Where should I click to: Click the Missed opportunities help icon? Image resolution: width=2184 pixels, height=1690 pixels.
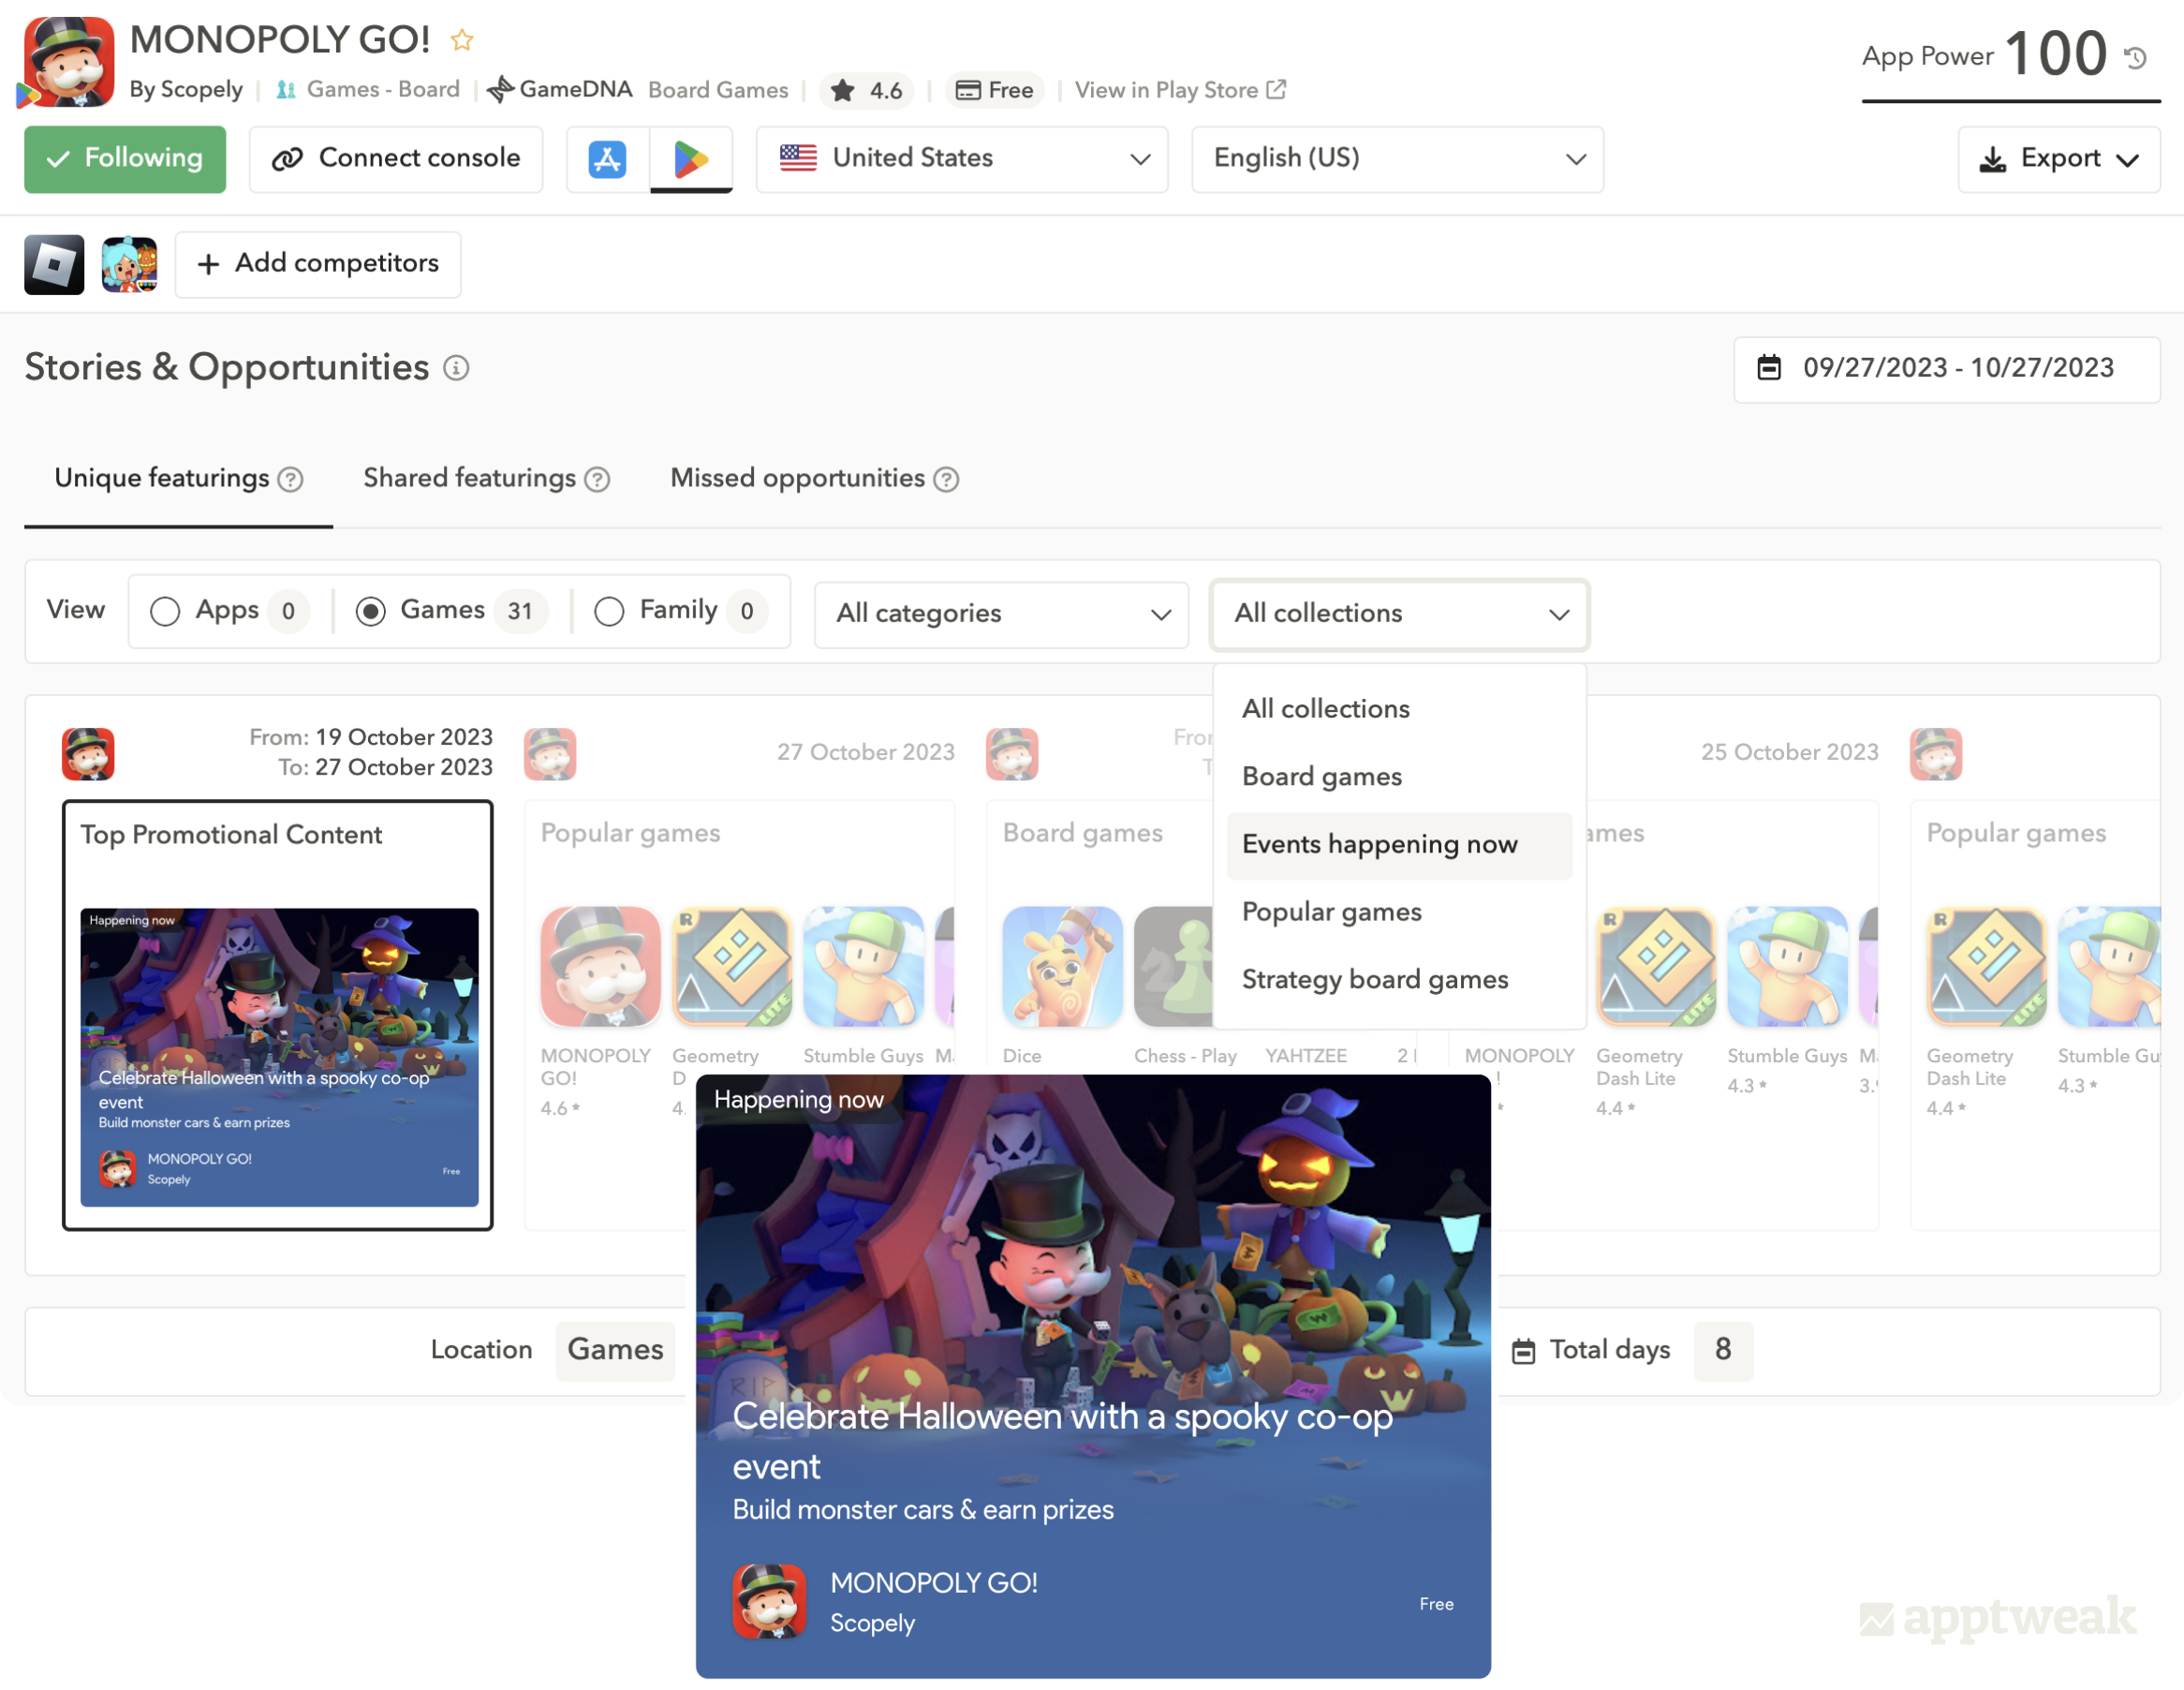pyautogui.click(x=946, y=480)
